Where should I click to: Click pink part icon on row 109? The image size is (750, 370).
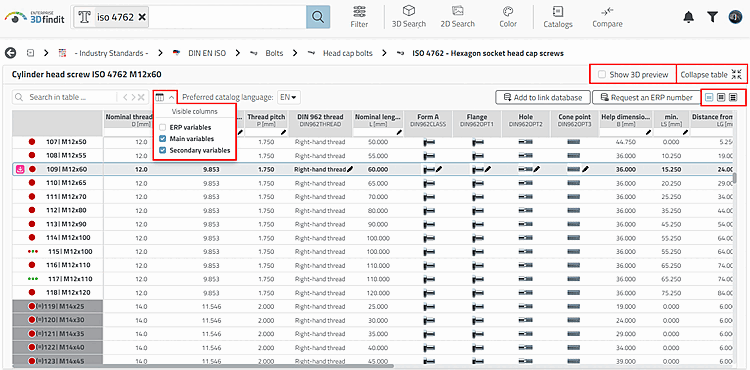(x=21, y=169)
